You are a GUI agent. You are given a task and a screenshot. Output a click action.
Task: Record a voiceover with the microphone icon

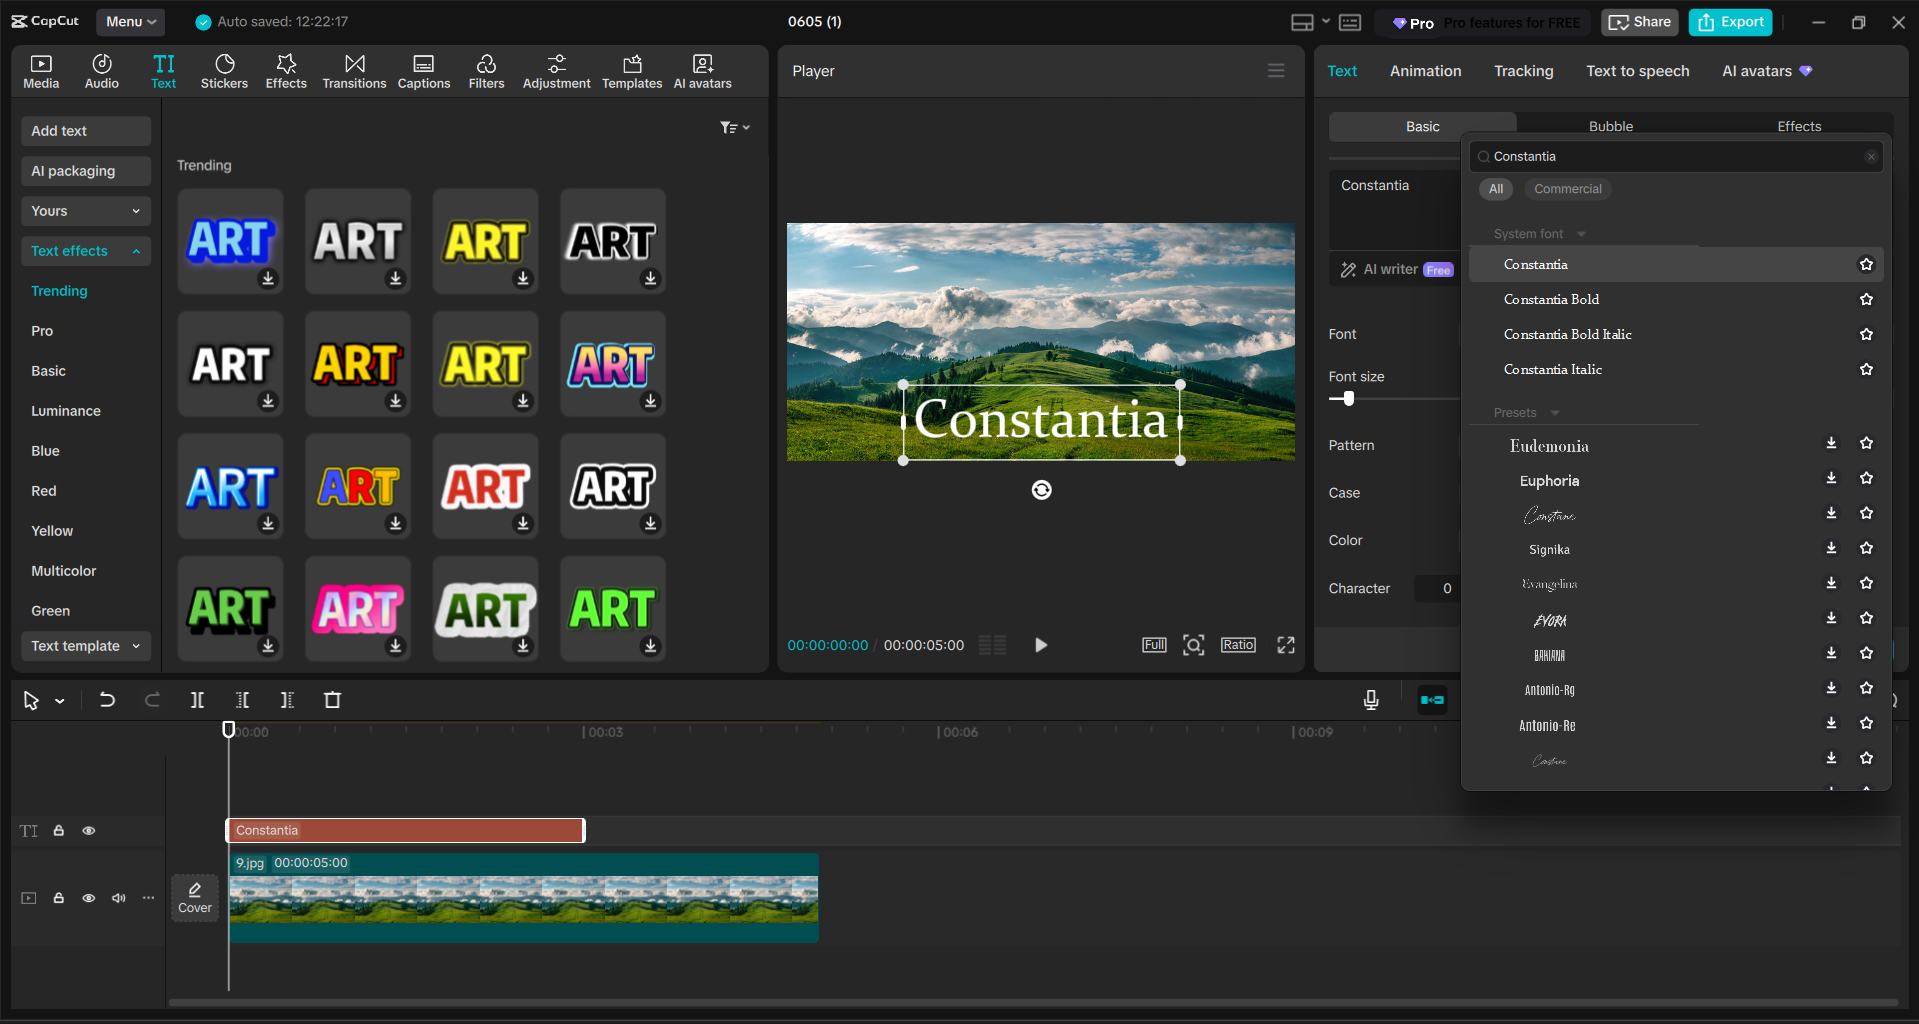(x=1370, y=700)
